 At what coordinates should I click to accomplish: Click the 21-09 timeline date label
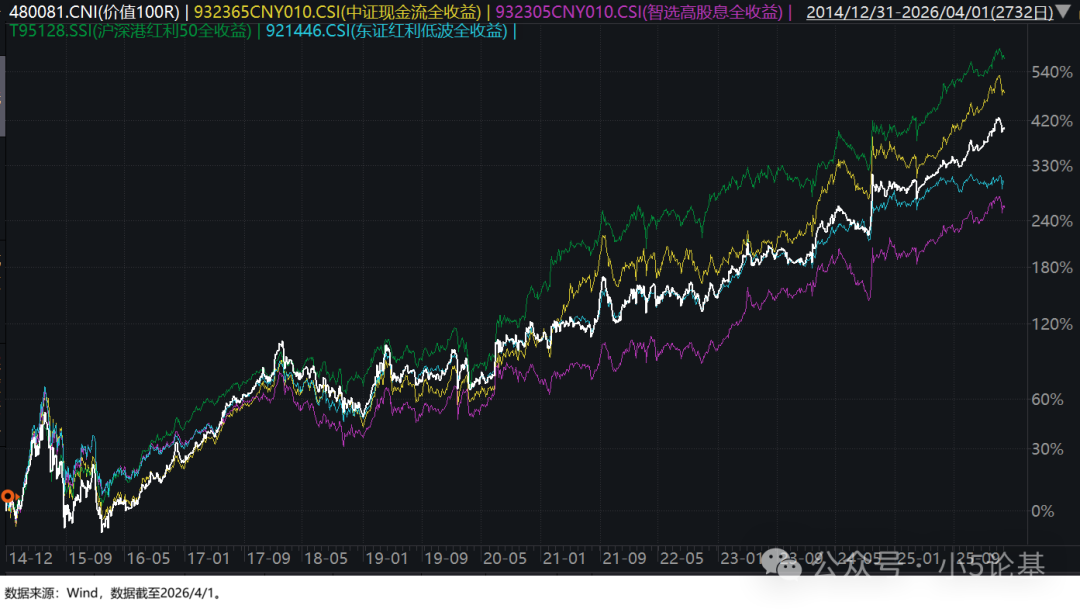pyautogui.click(x=625, y=556)
